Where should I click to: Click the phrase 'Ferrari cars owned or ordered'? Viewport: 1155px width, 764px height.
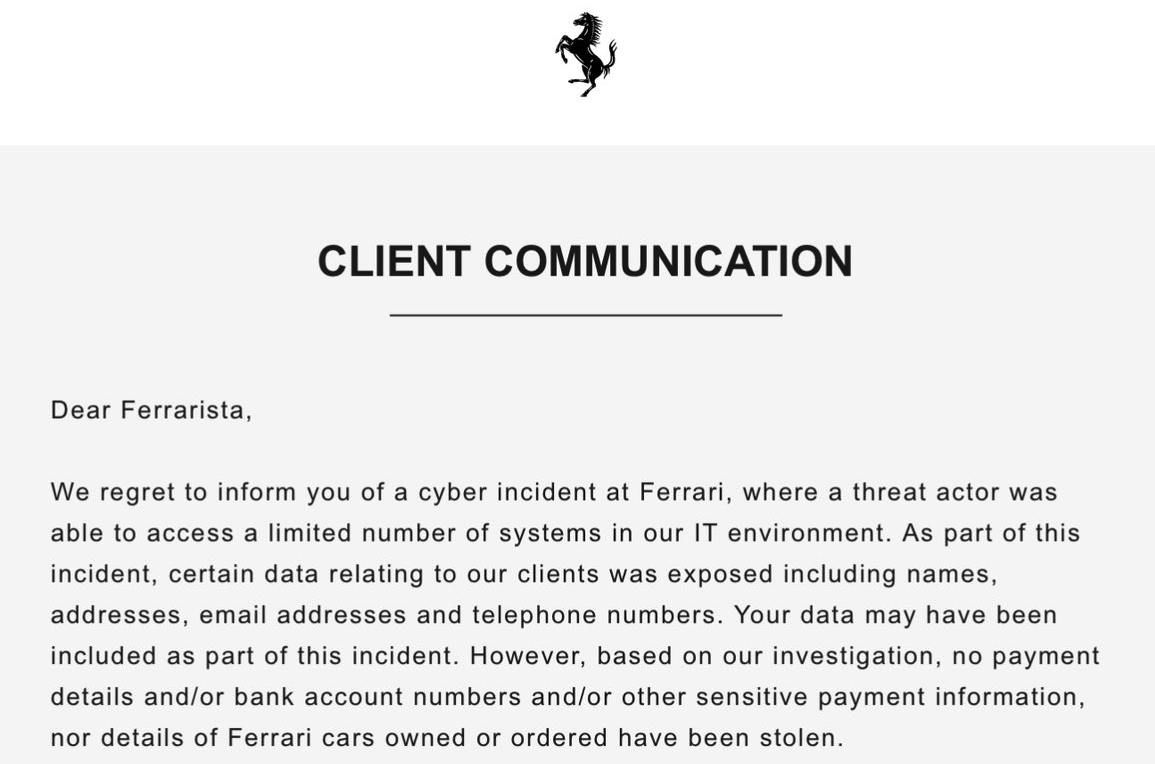pos(418,738)
